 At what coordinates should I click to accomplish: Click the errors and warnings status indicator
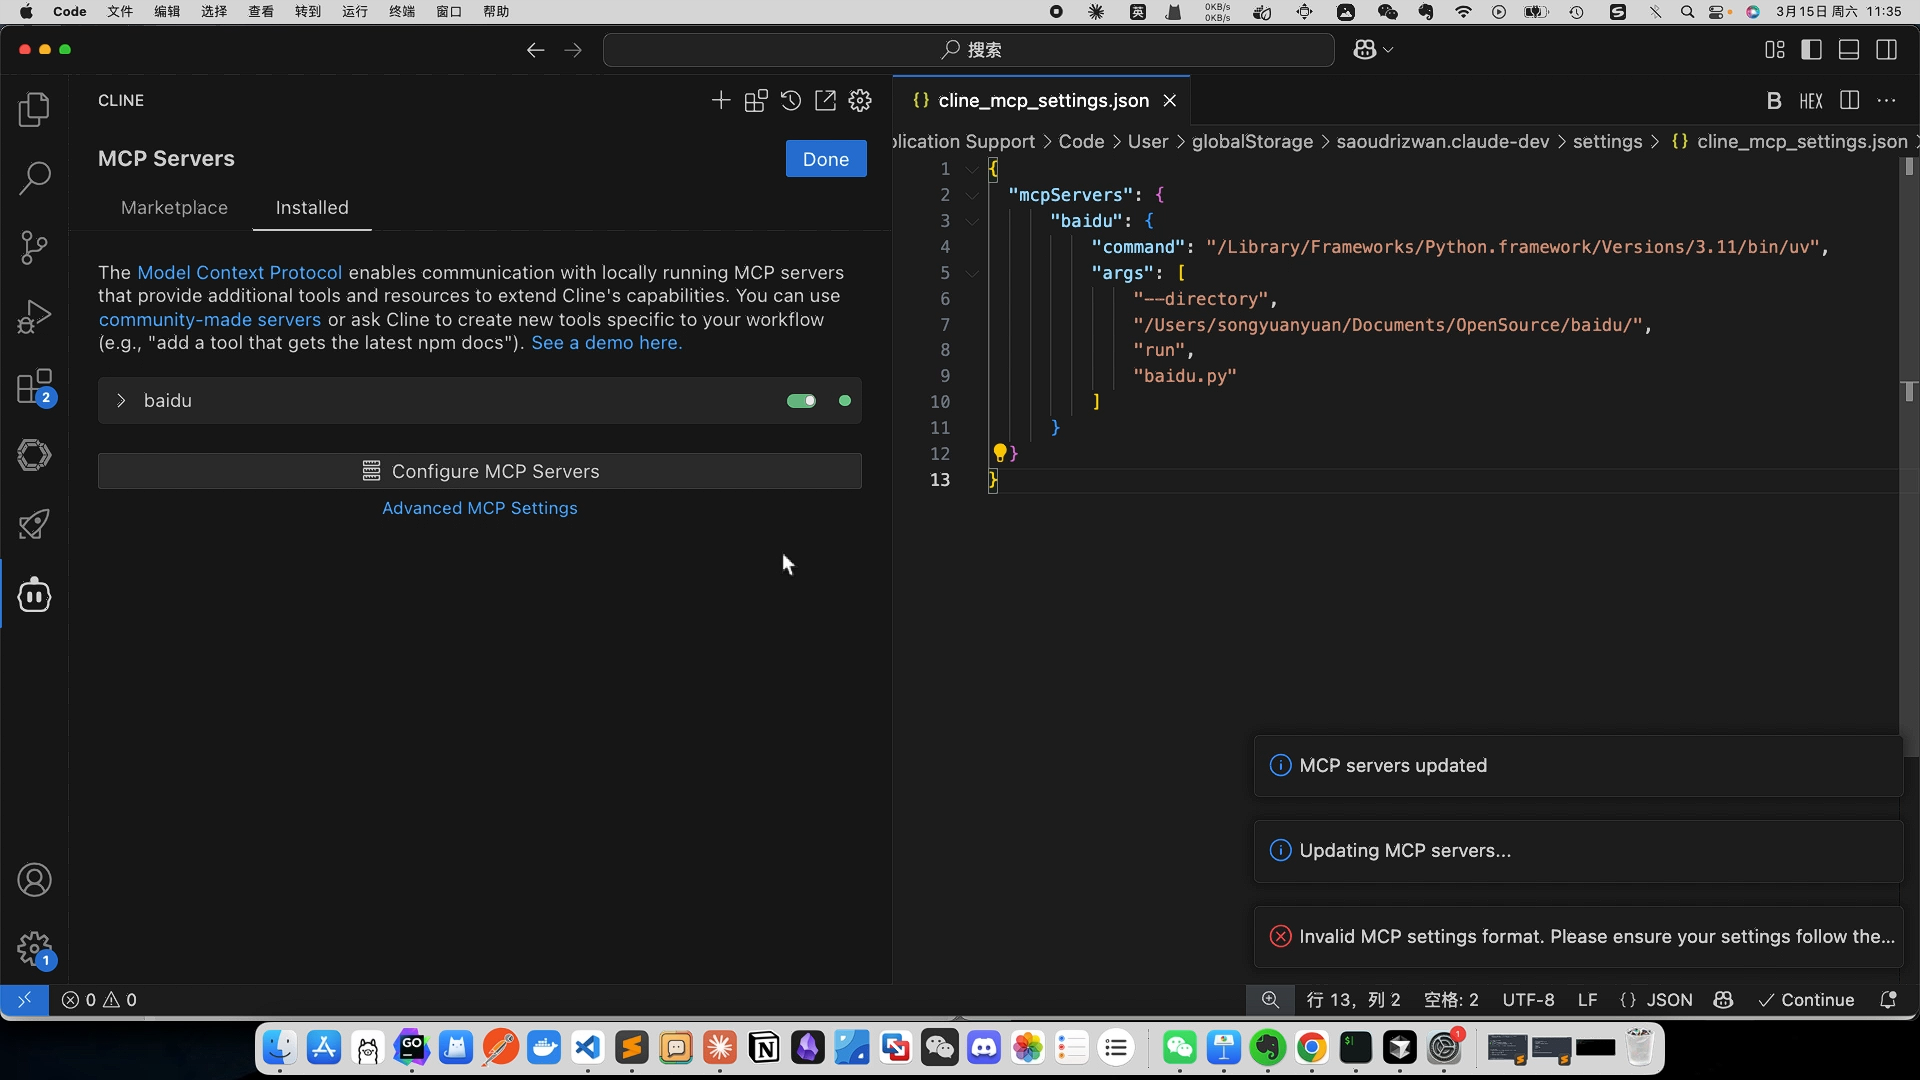click(99, 1000)
